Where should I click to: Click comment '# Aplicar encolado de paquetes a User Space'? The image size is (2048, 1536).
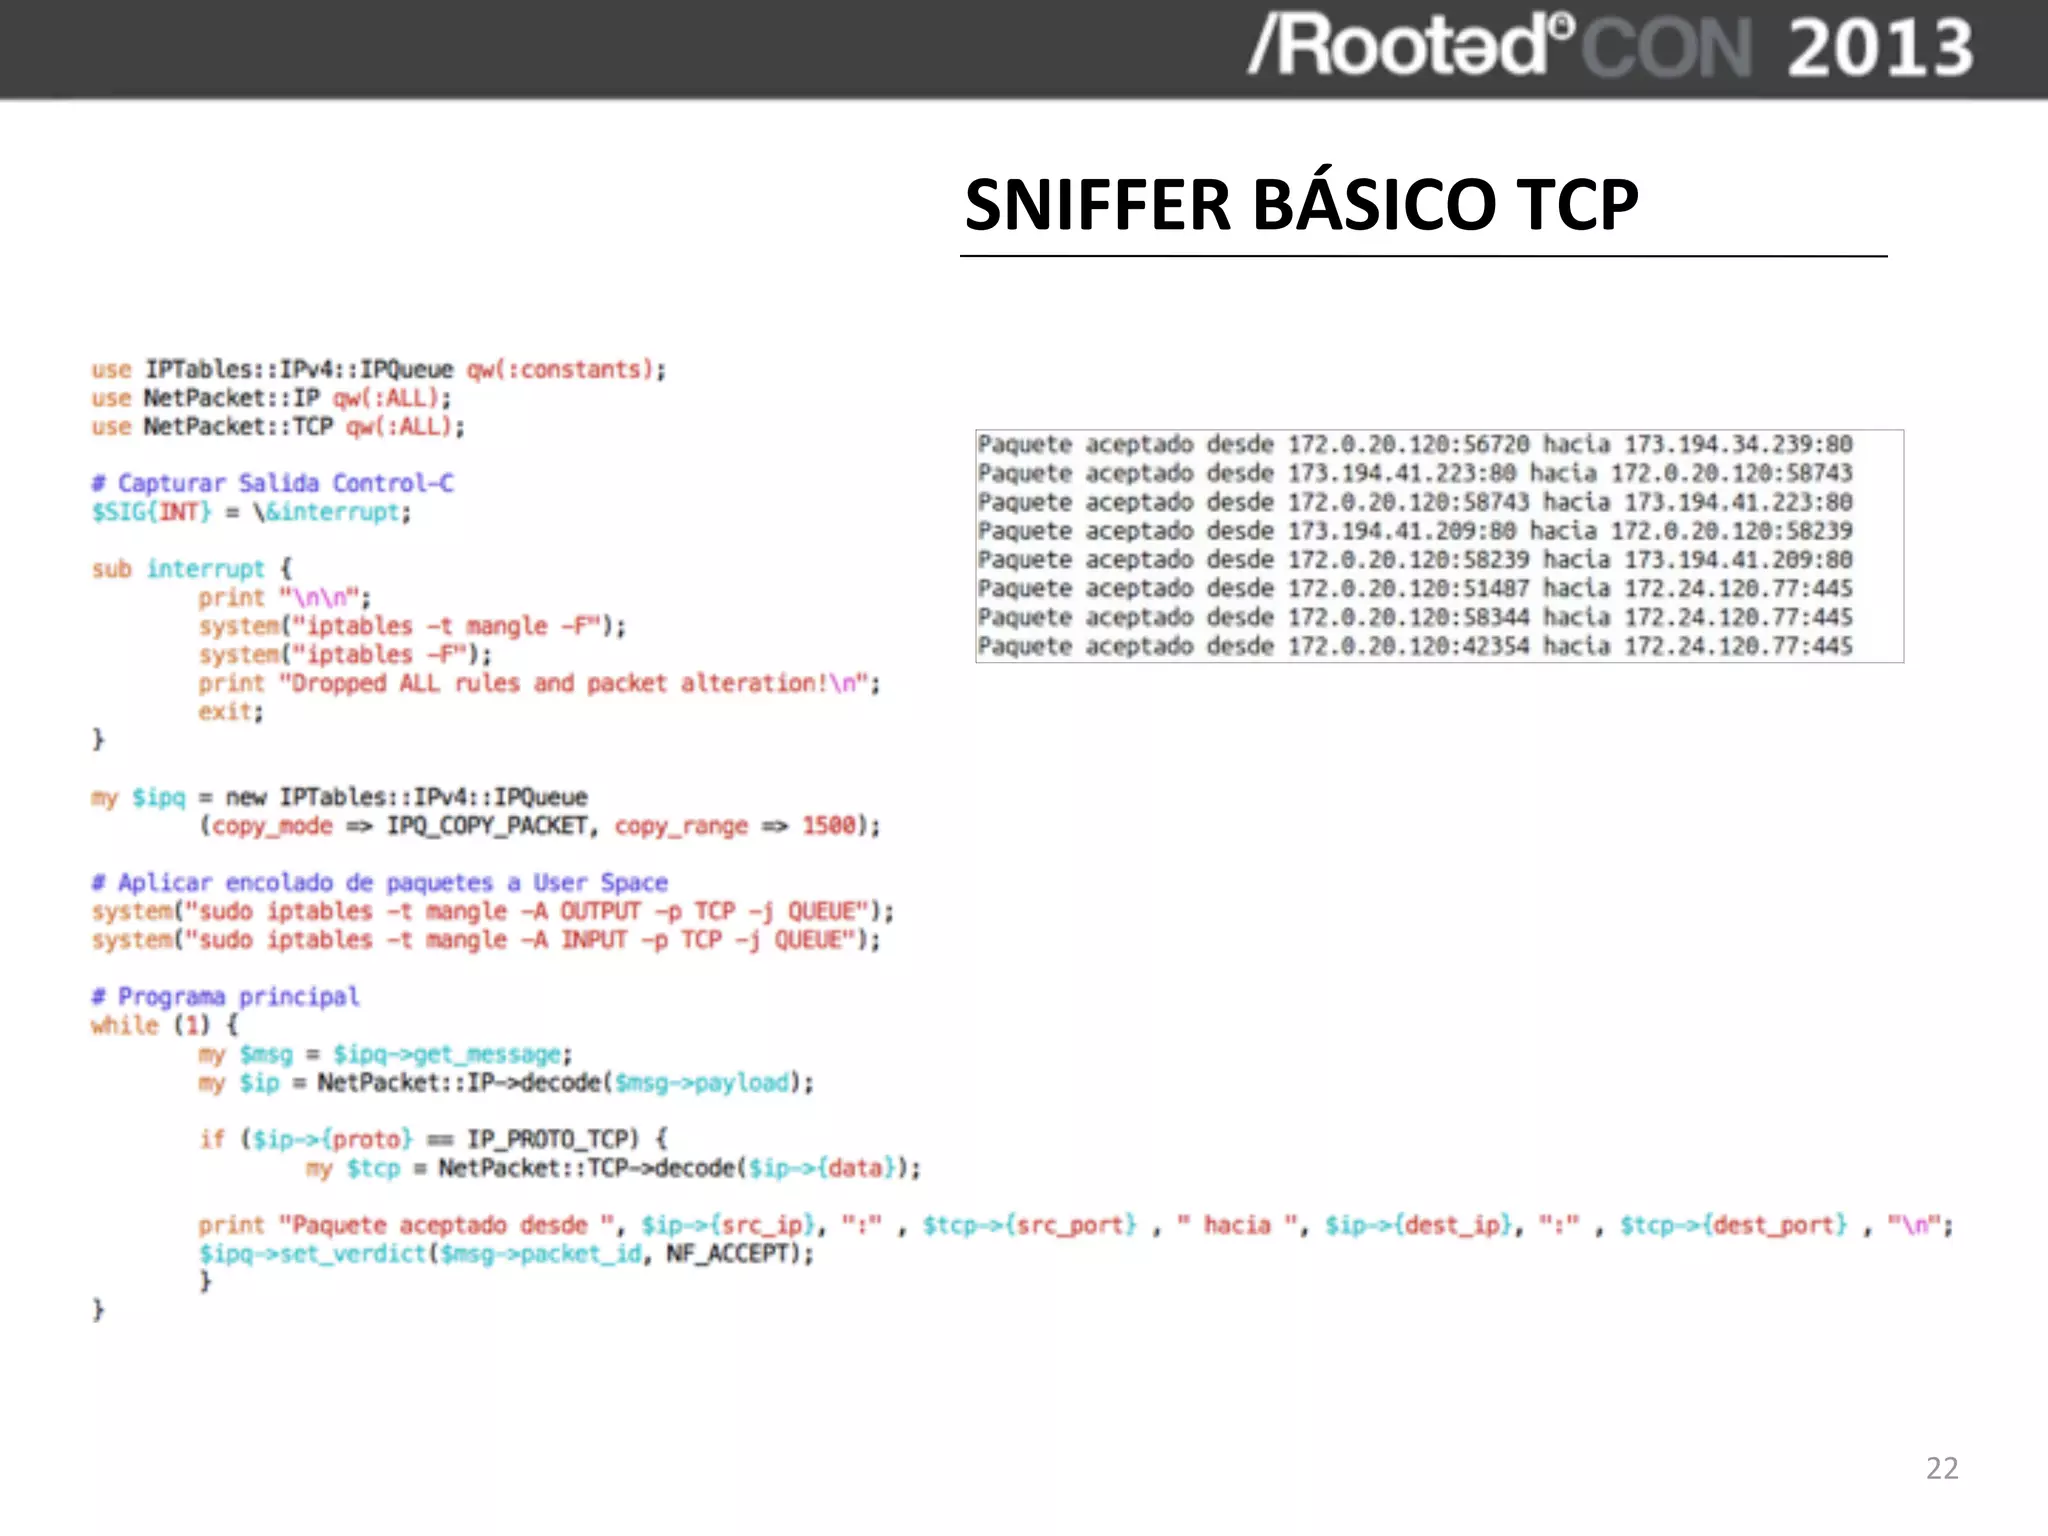(379, 883)
